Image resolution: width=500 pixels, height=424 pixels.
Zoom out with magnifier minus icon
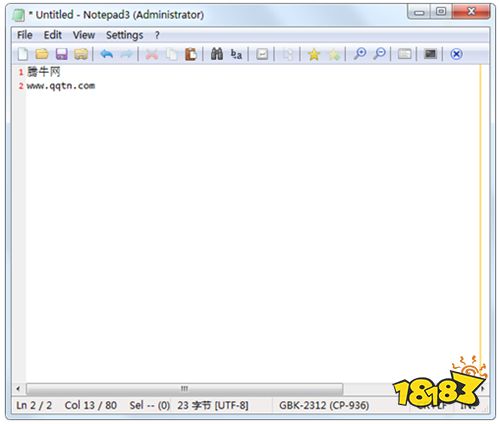379,54
